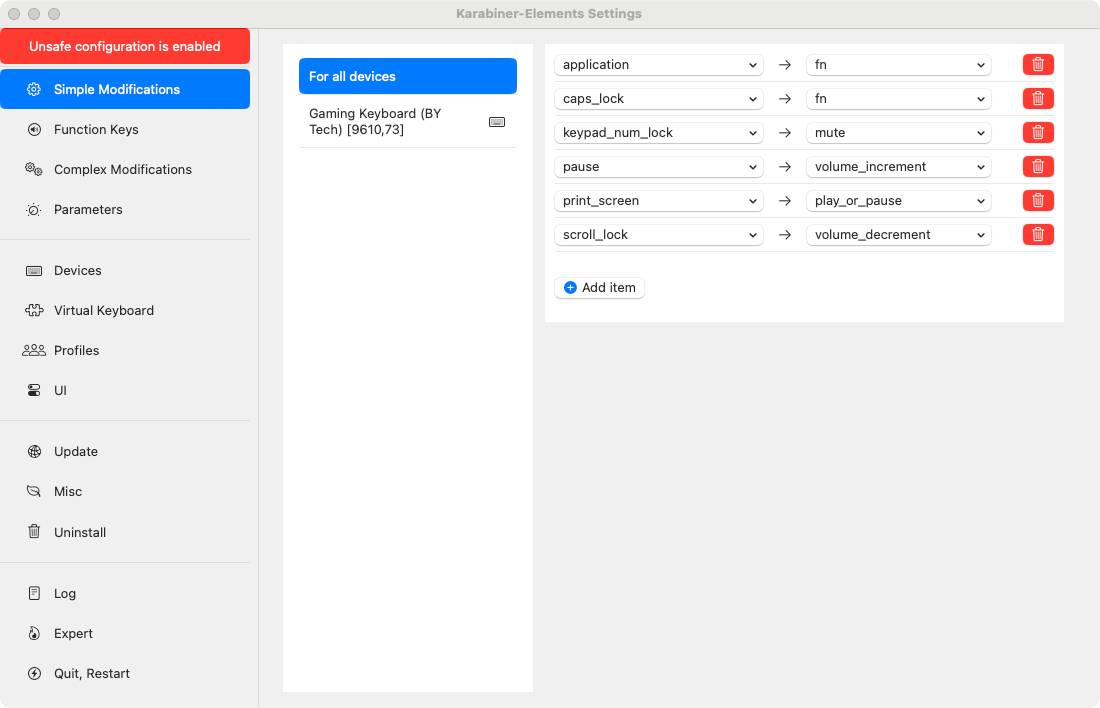Remove the scroll_lock mapping via trash icon

1038,234
